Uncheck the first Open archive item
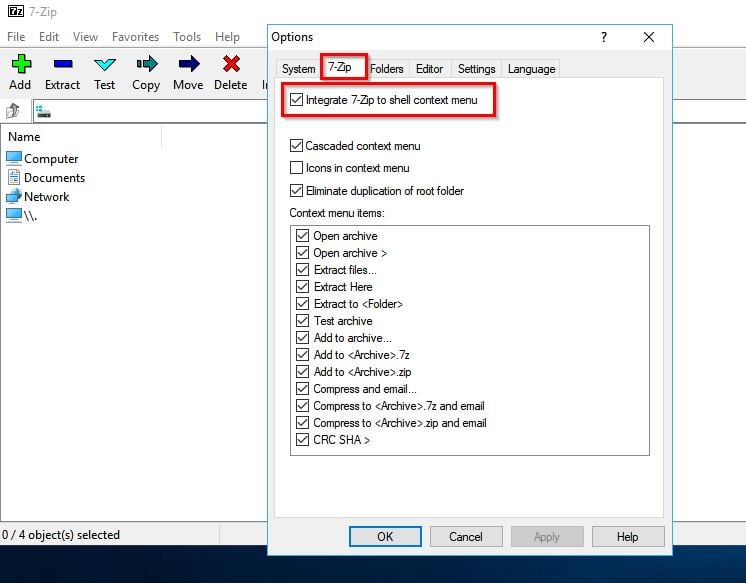This screenshot has height=583, width=746. coord(302,236)
